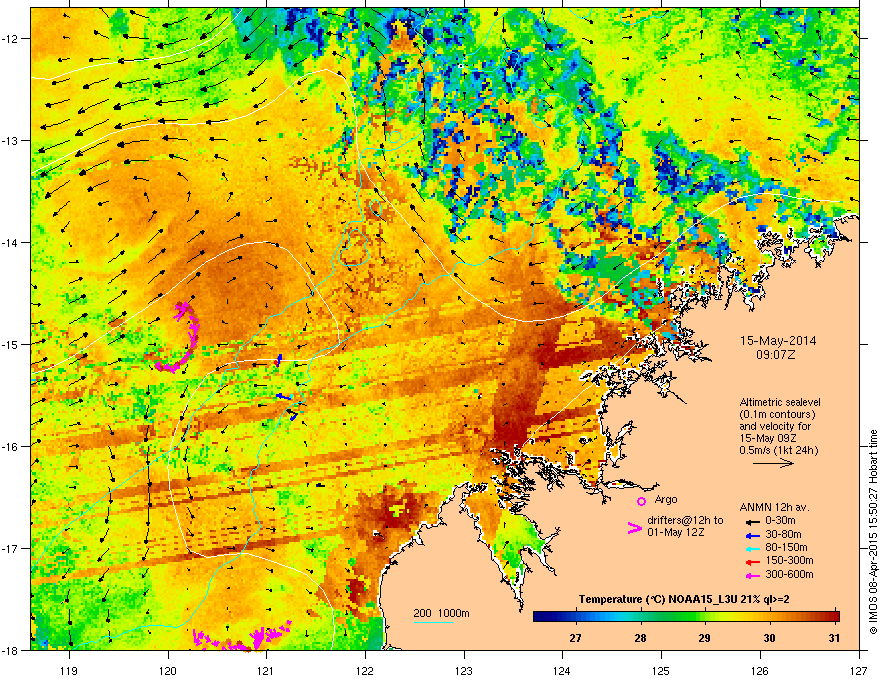Click the '300-600m' depth label

[x=790, y=575]
